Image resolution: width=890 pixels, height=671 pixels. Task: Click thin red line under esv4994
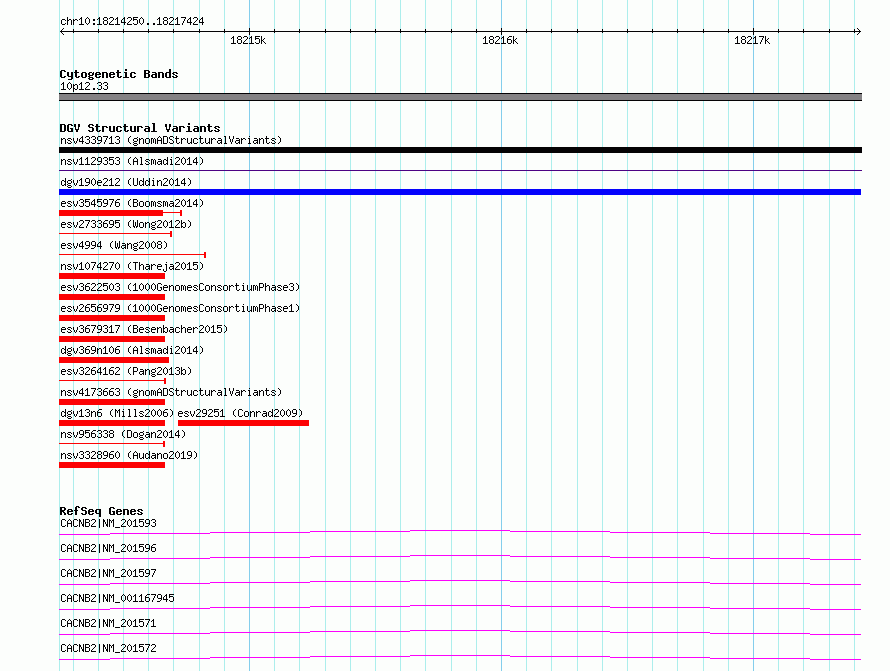(132, 255)
